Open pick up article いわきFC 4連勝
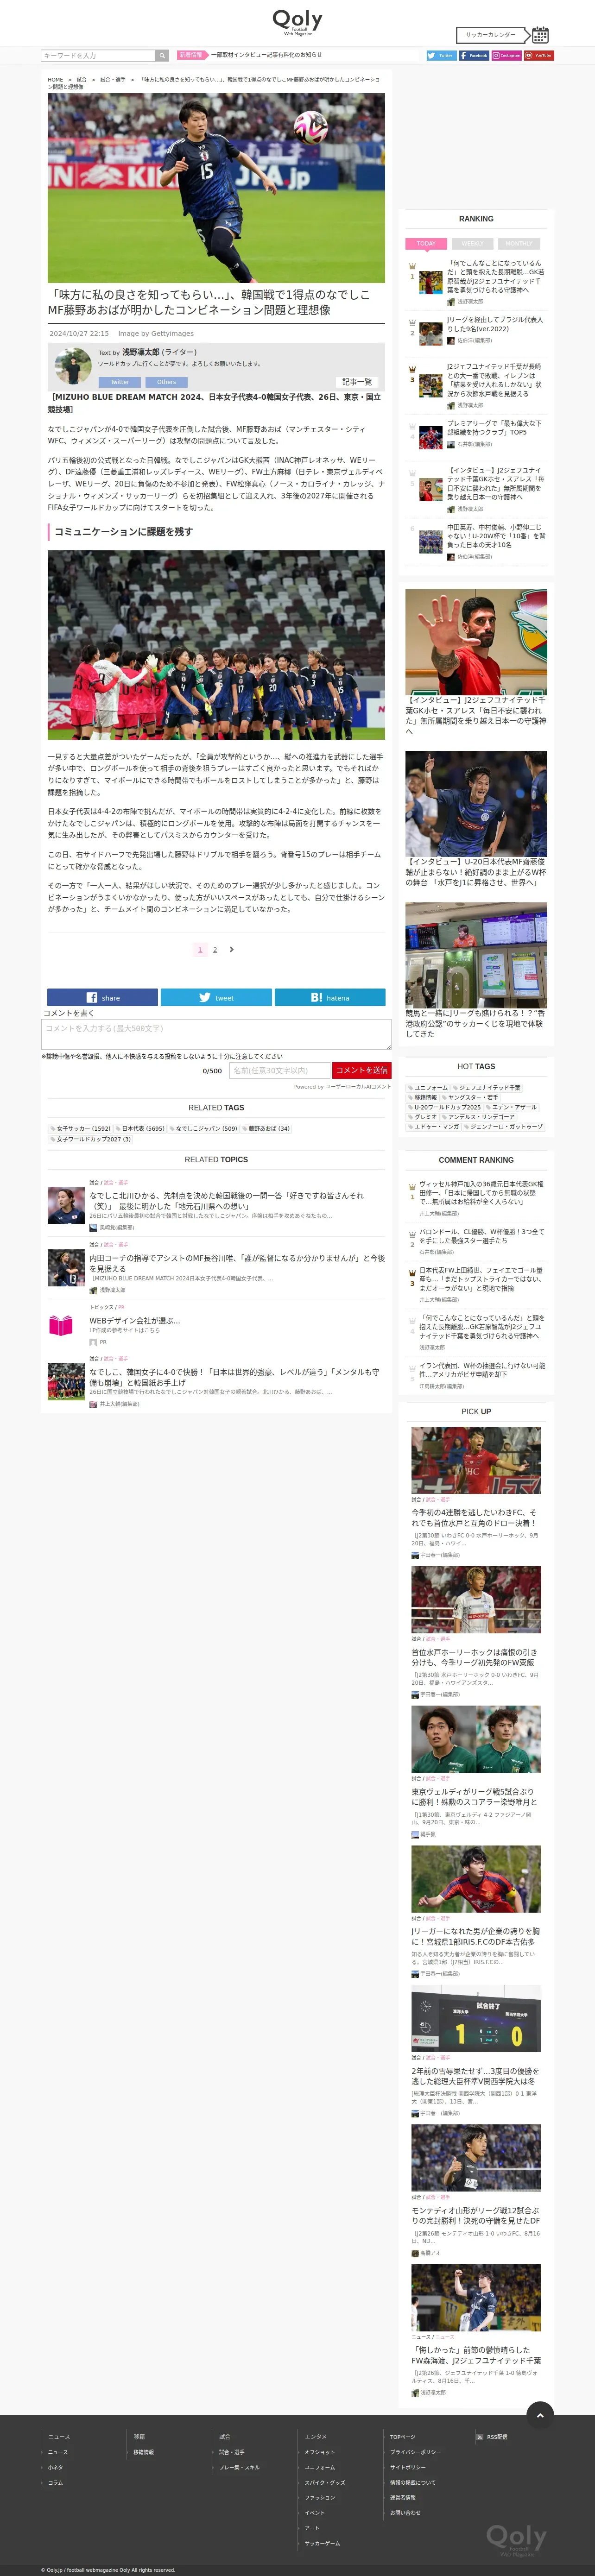 coord(476,1518)
